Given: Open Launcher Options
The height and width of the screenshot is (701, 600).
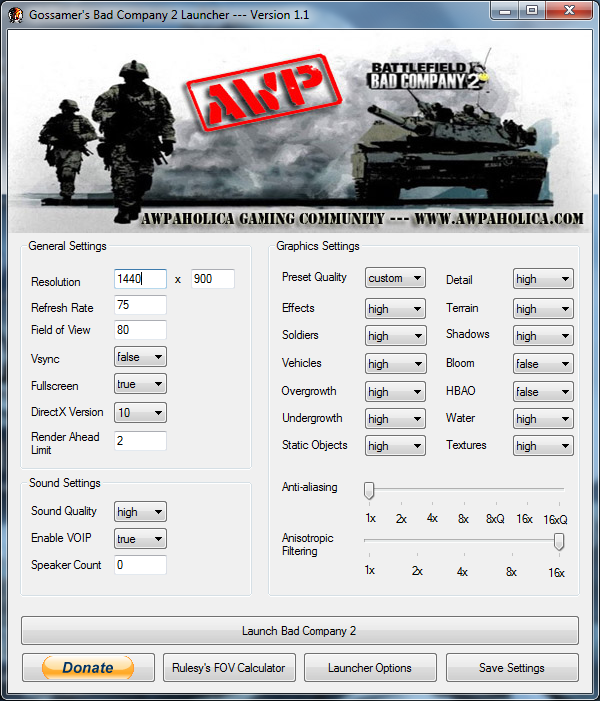Looking at the screenshot, I should [370, 668].
